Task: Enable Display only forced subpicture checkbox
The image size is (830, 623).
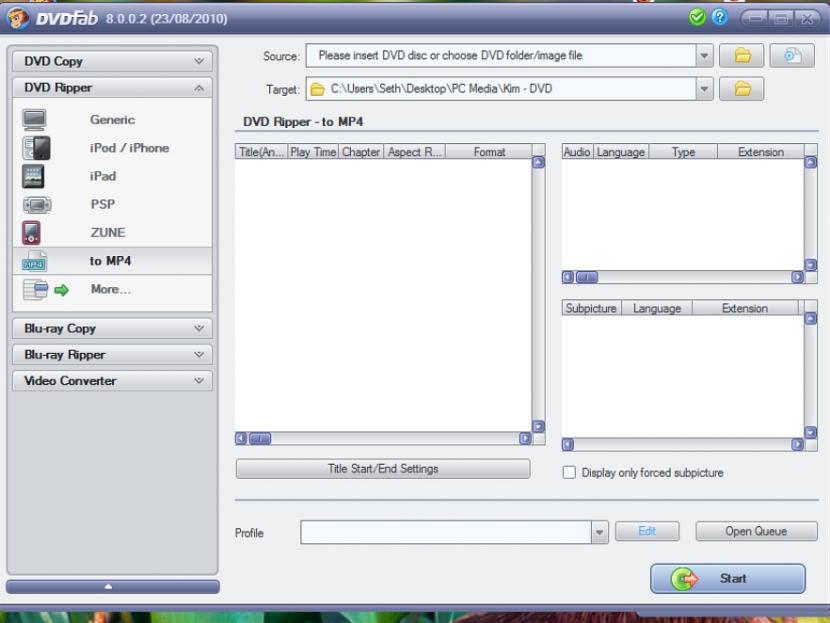Action: (x=569, y=472)
